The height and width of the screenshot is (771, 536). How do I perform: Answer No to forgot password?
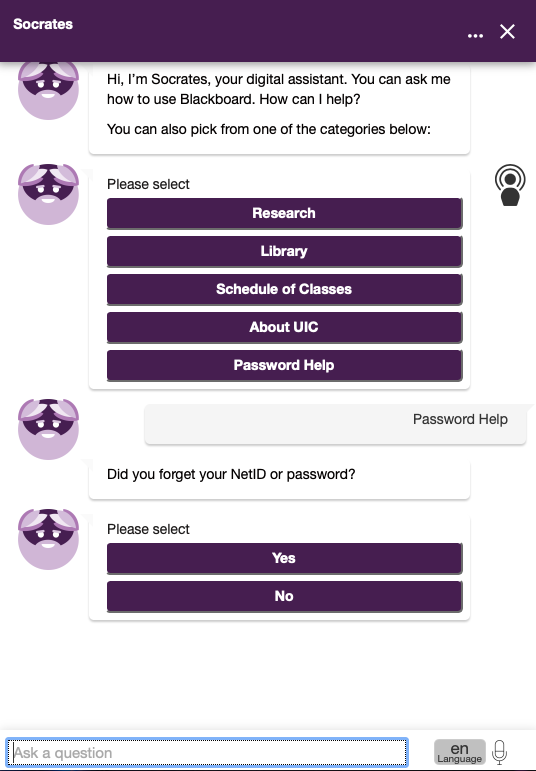pos(284,596)
